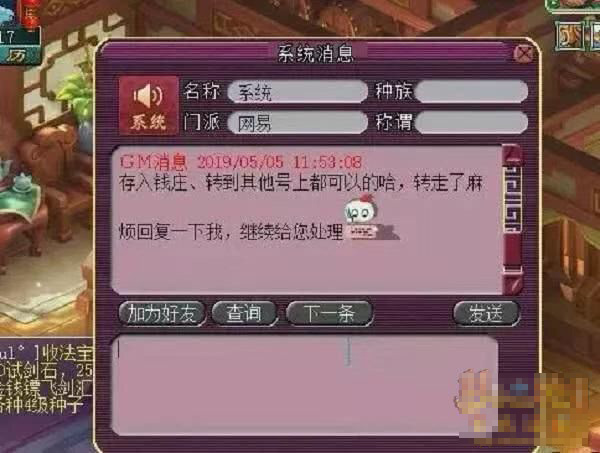This screenshot has width=600, height=453.
Task: Click the empty 称谓 field
Action: click(472, 122)
